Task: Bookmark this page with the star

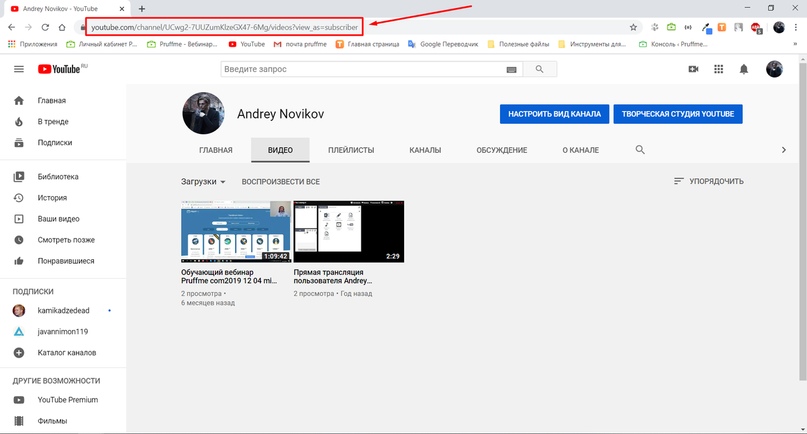Action: click(633, 27)
